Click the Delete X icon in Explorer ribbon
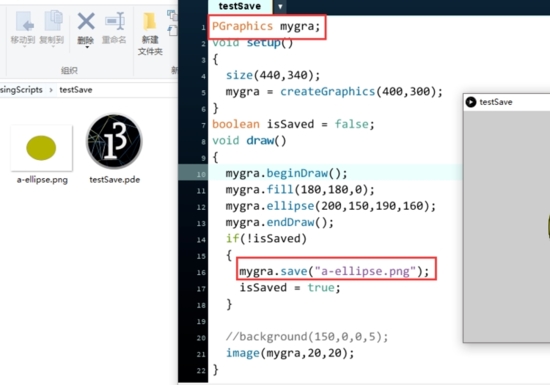 coord(86,21)
